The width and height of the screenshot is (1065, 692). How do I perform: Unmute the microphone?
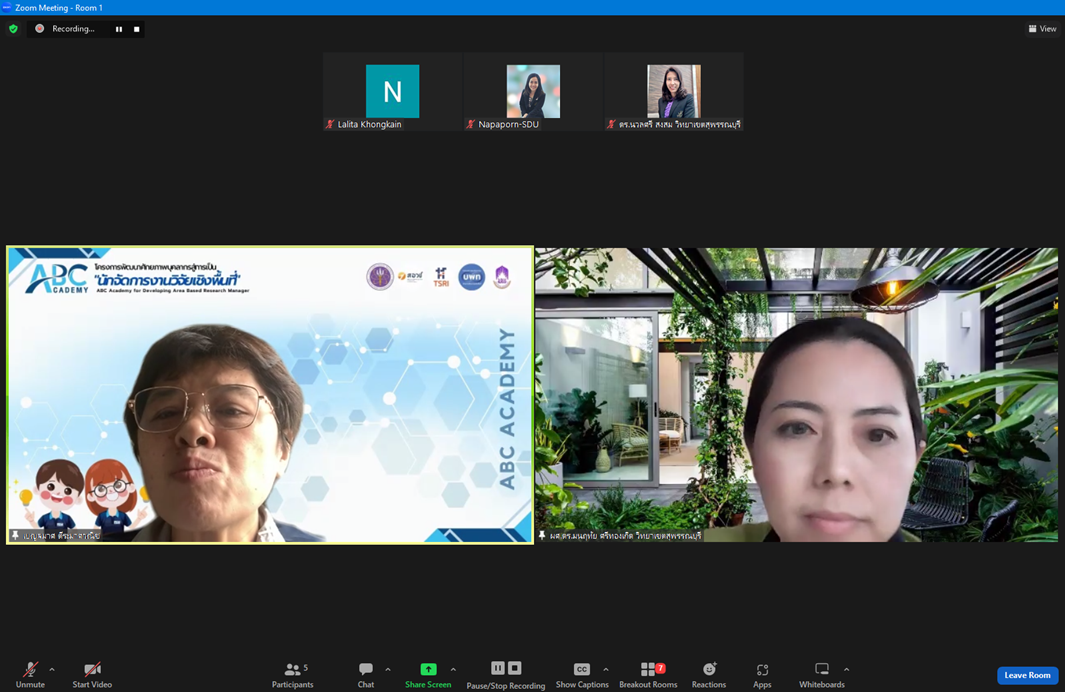[x=30, y=672]
